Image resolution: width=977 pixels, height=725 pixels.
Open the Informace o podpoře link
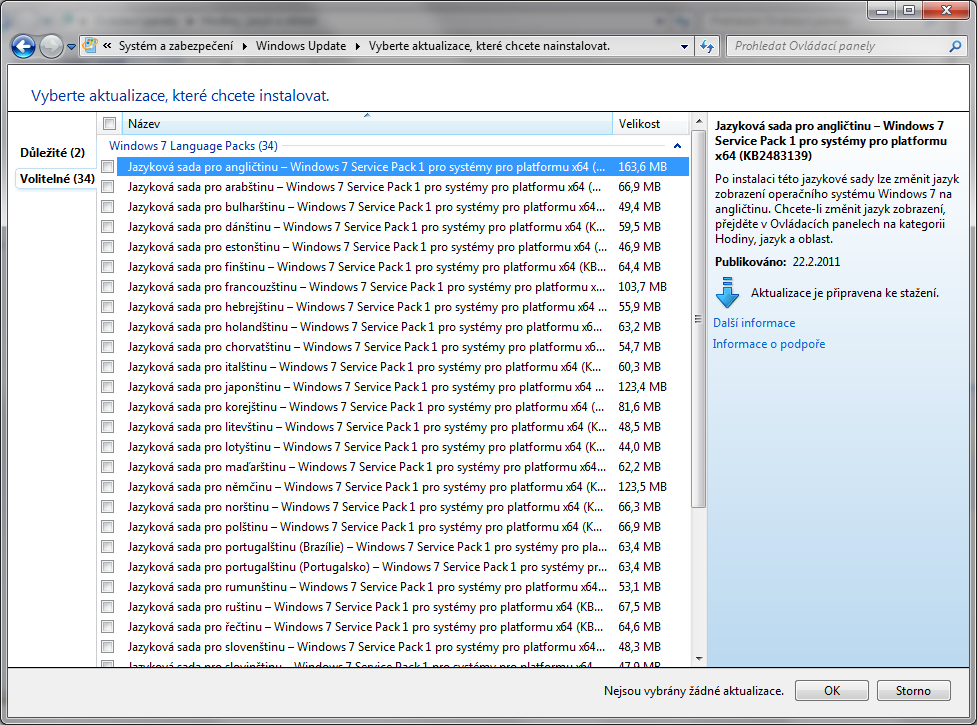point(768,344)
